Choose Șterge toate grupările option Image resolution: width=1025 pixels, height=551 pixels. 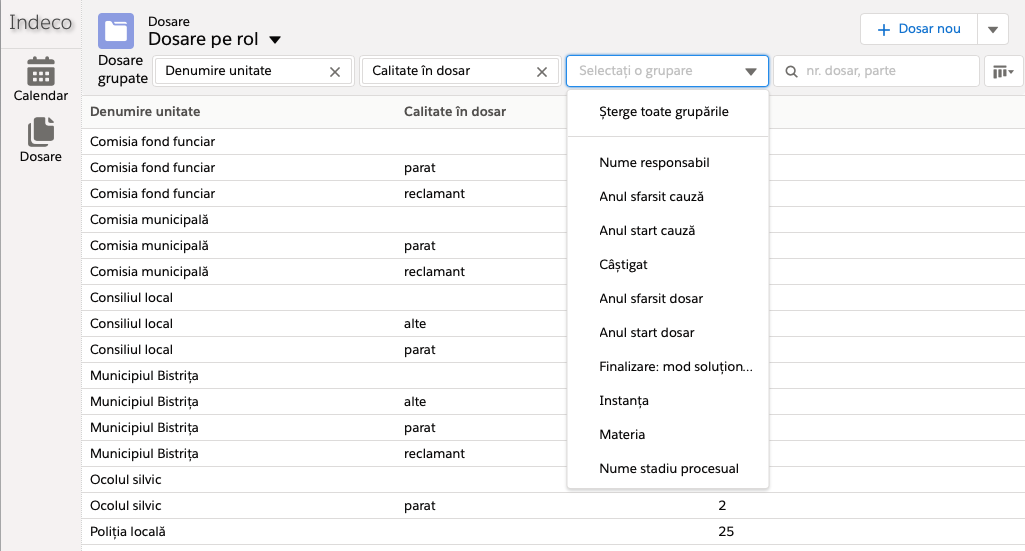click(x=663, y=112)
